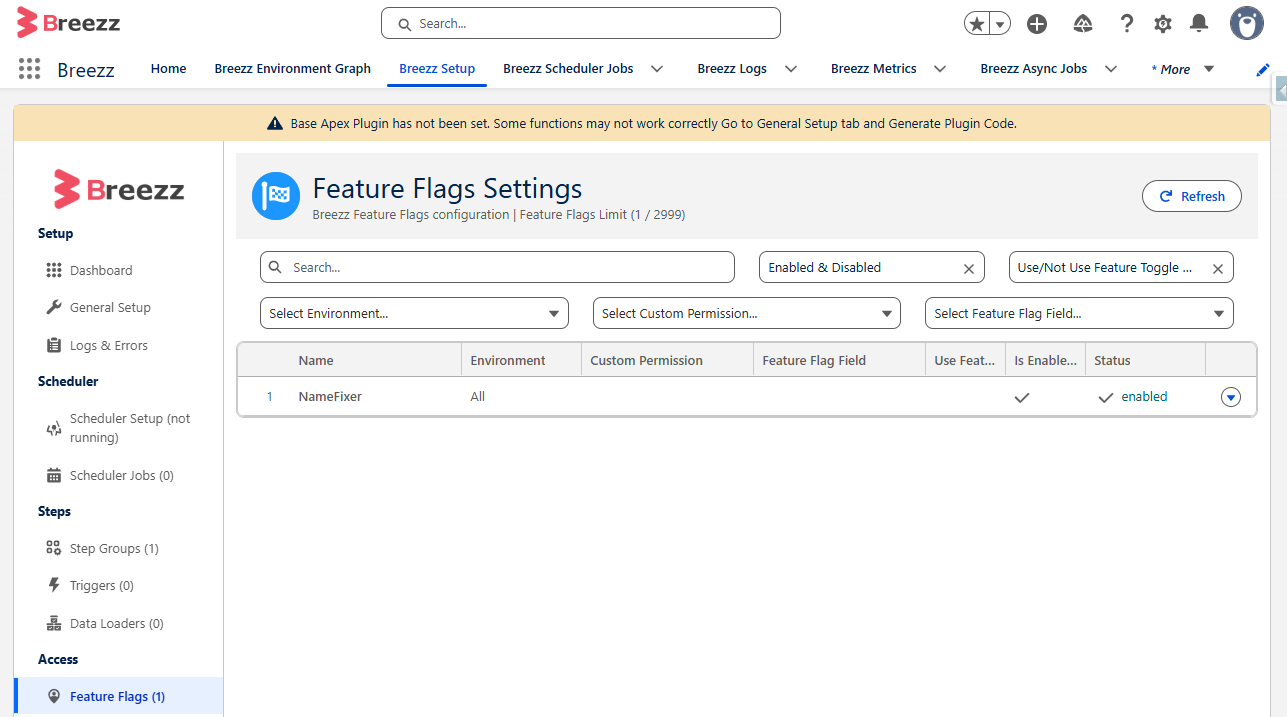
Task: Click the Feature Flag Field column header
Action: tap(839, 360)
